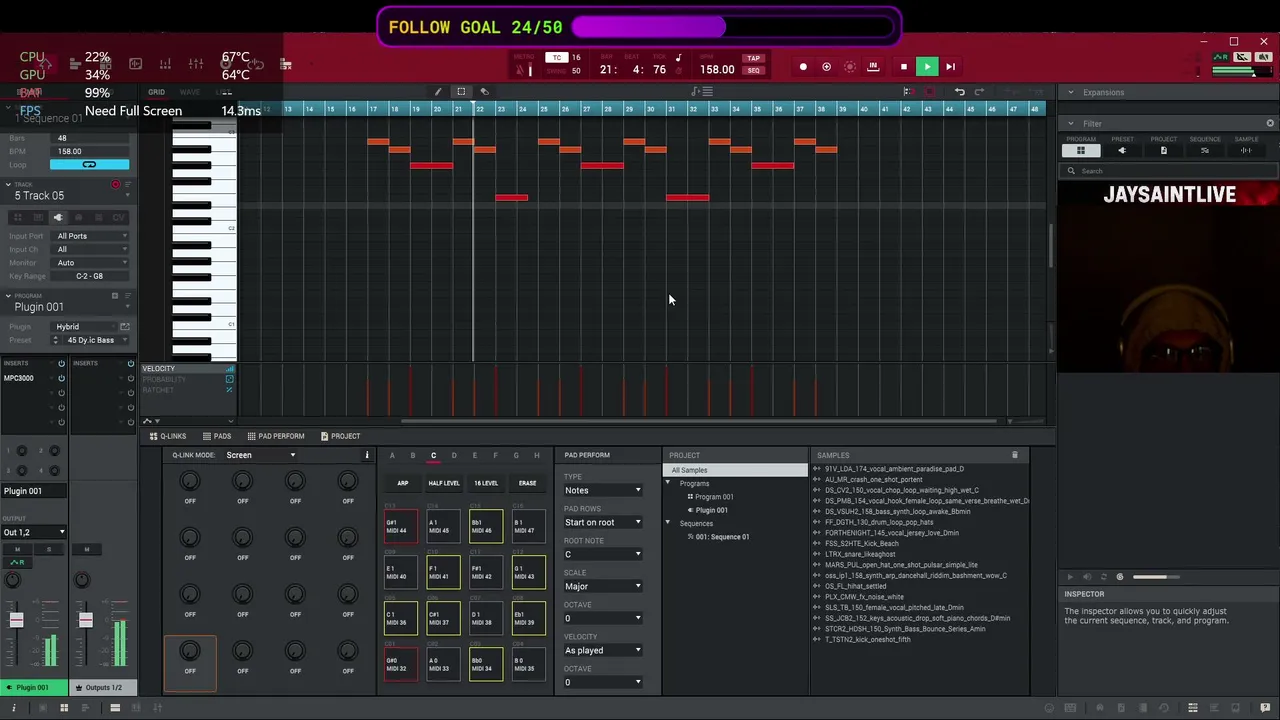Viewport: 1280px width, 720px height.
Task: Click the undo arrow icon
Action: pyautogui.click(x=959, y=92)
